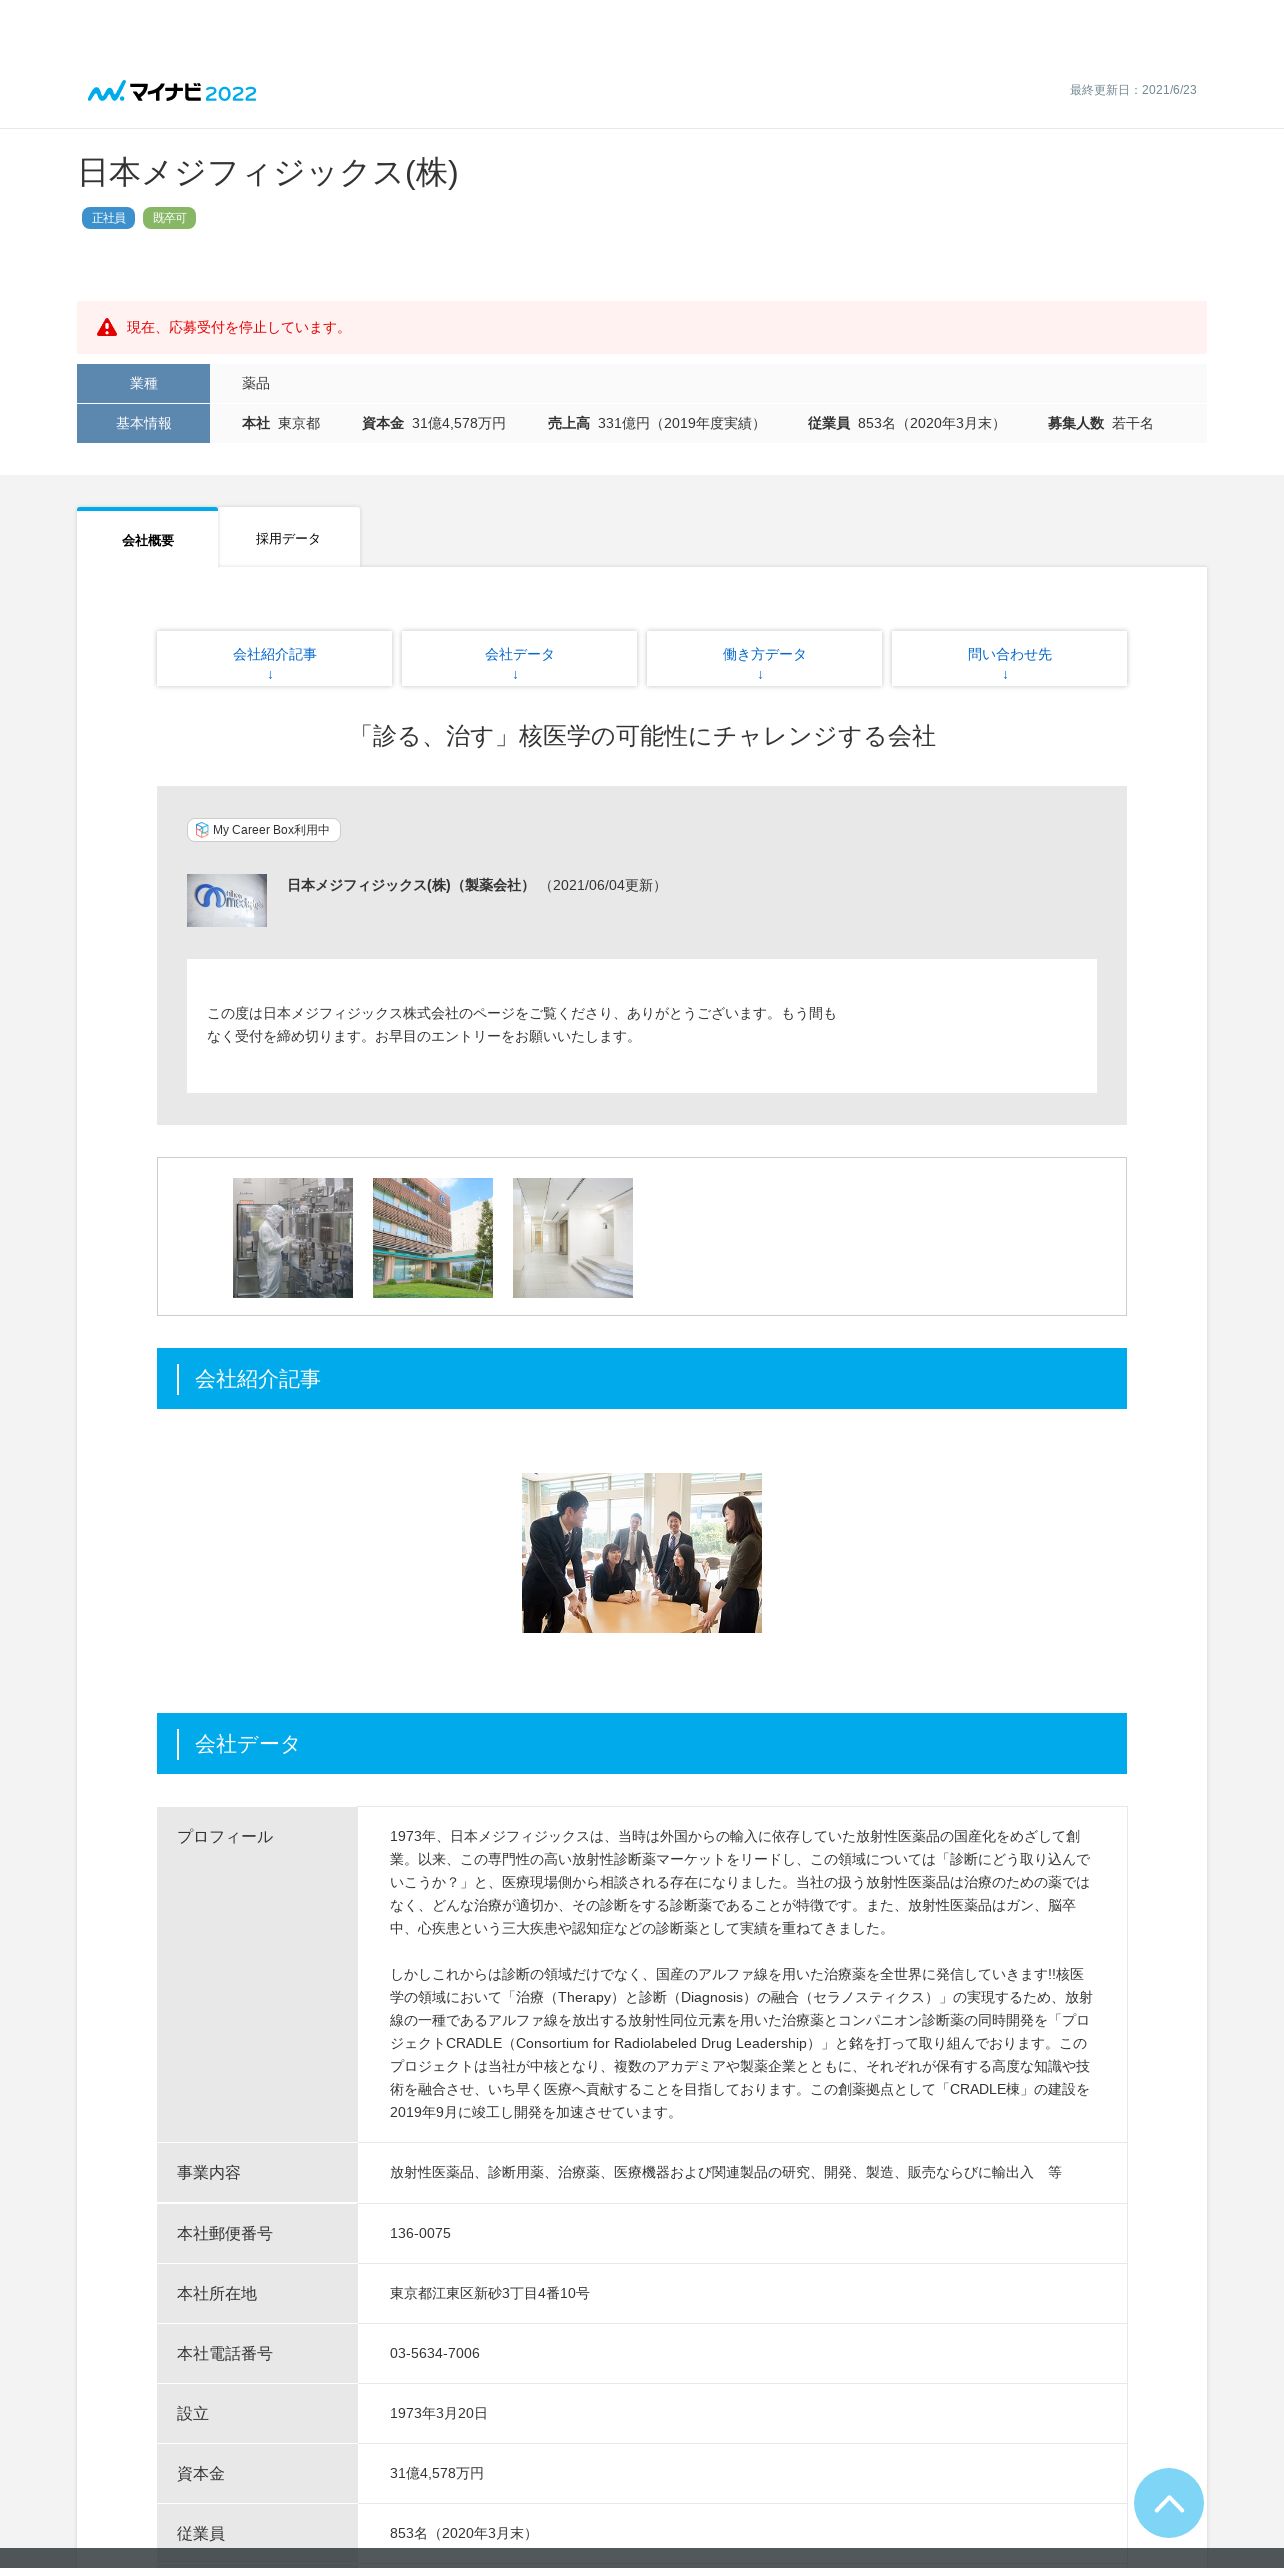Click postal code 136-0075
Screen dimensions: 1284x2568
420,2233
